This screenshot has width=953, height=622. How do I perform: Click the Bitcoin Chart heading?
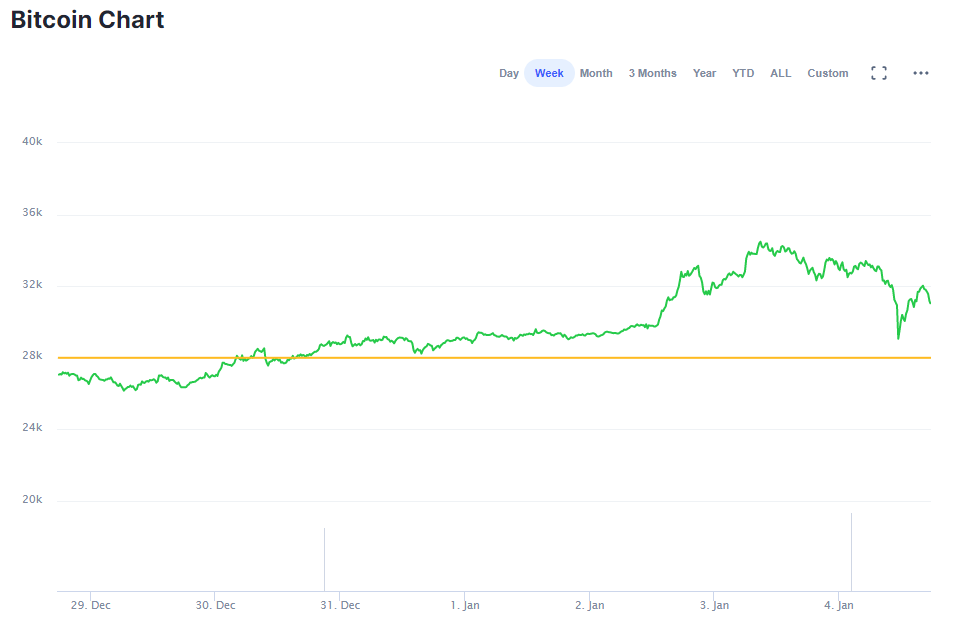coord(88,19)
